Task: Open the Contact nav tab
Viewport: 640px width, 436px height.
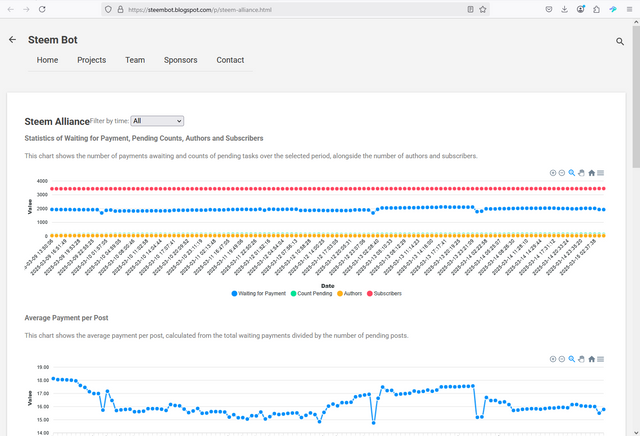Action: (x=230, y=60)
